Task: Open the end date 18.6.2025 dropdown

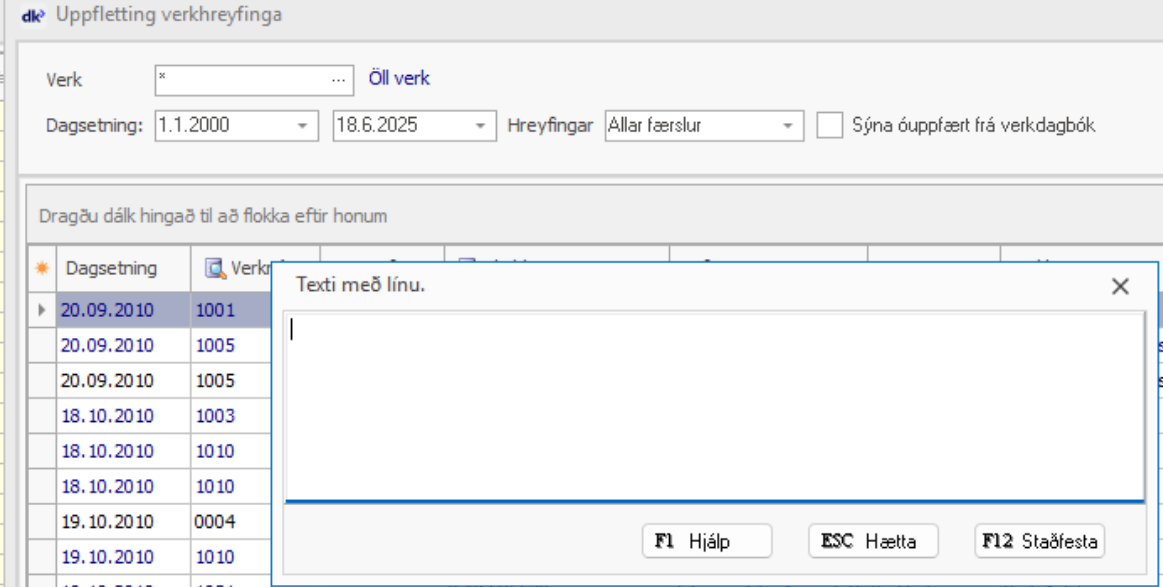Action: [481, 126]
